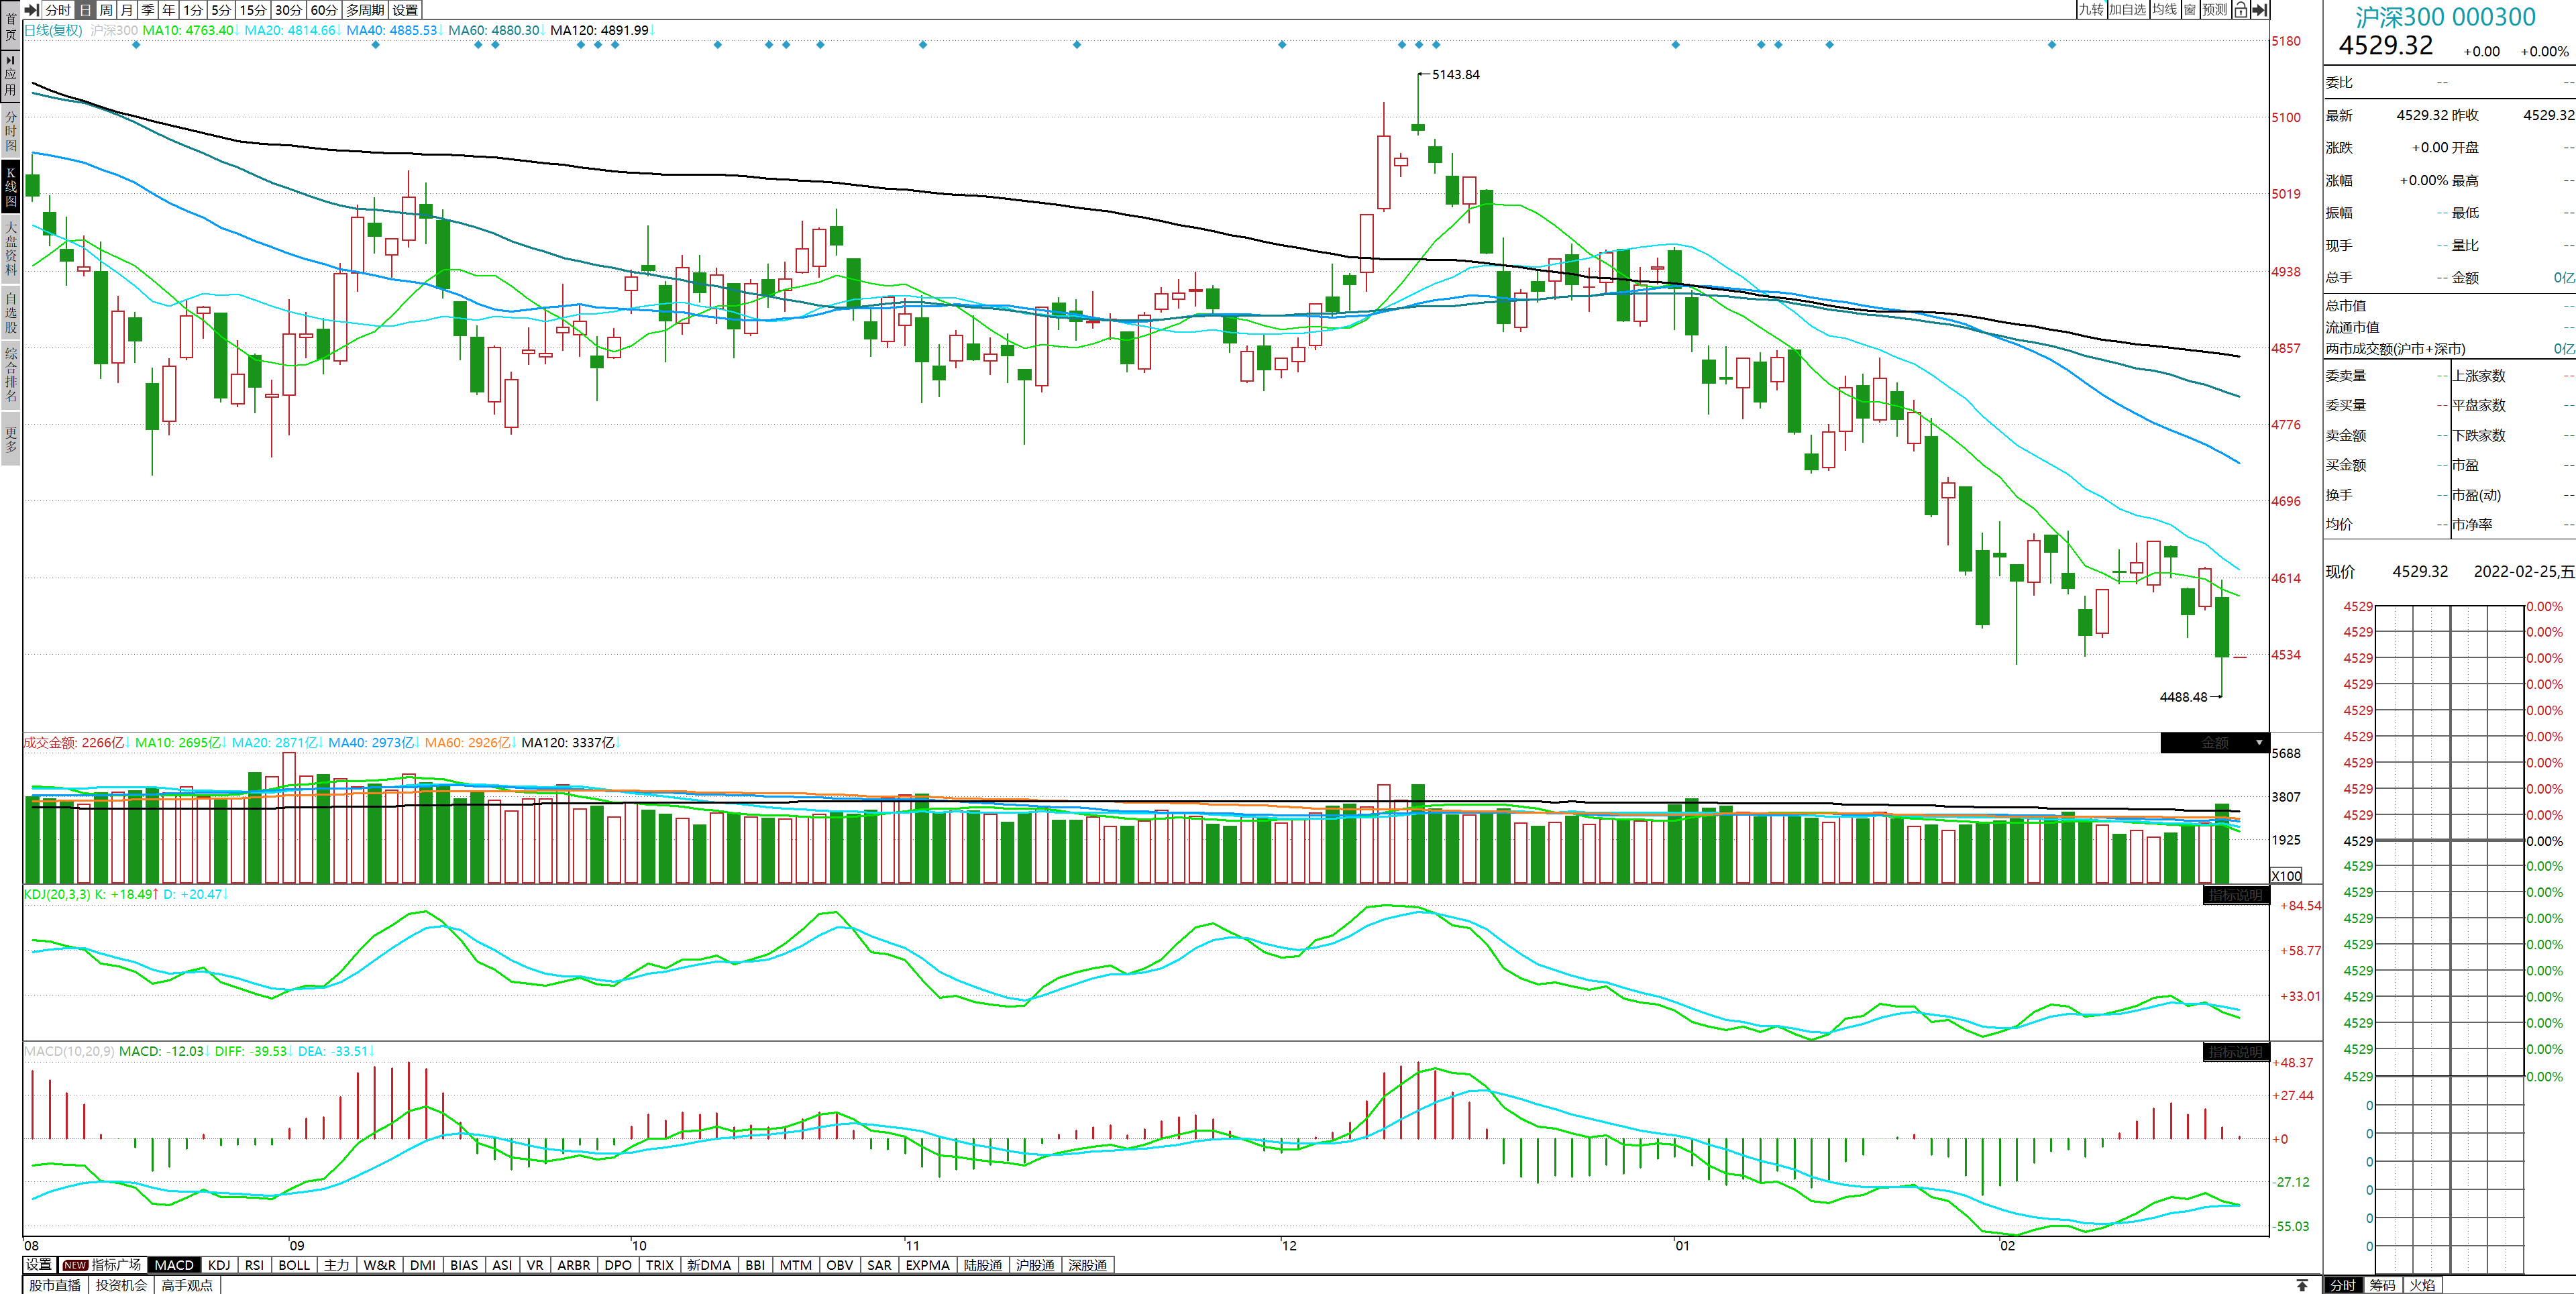
Task: Open the 多周期 multi-period selector
Action: [365, 10]
